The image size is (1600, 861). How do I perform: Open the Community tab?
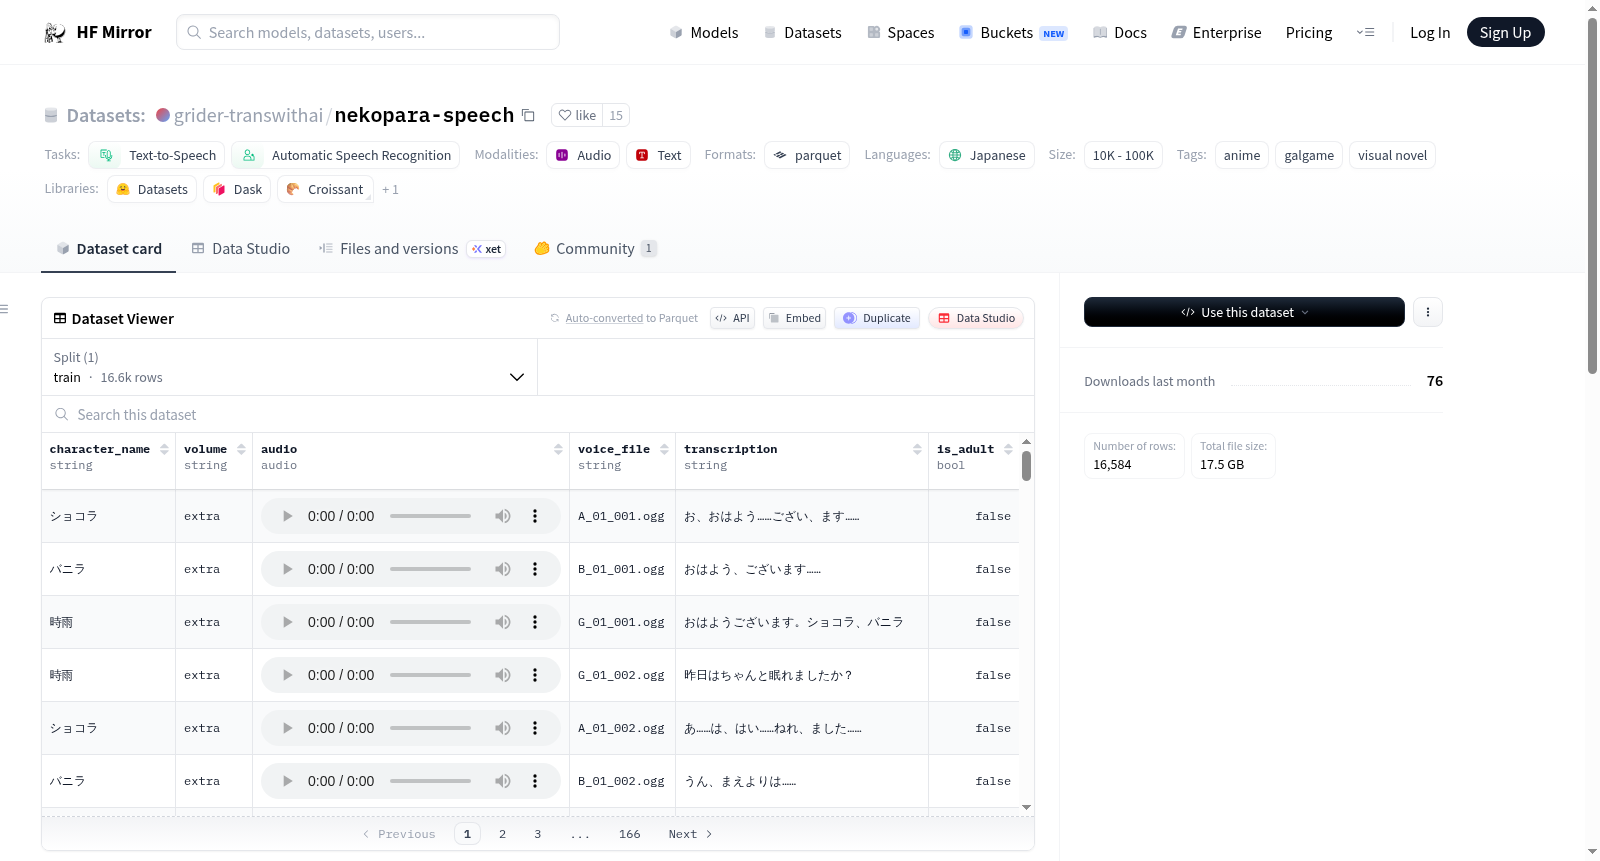[595, 249]
